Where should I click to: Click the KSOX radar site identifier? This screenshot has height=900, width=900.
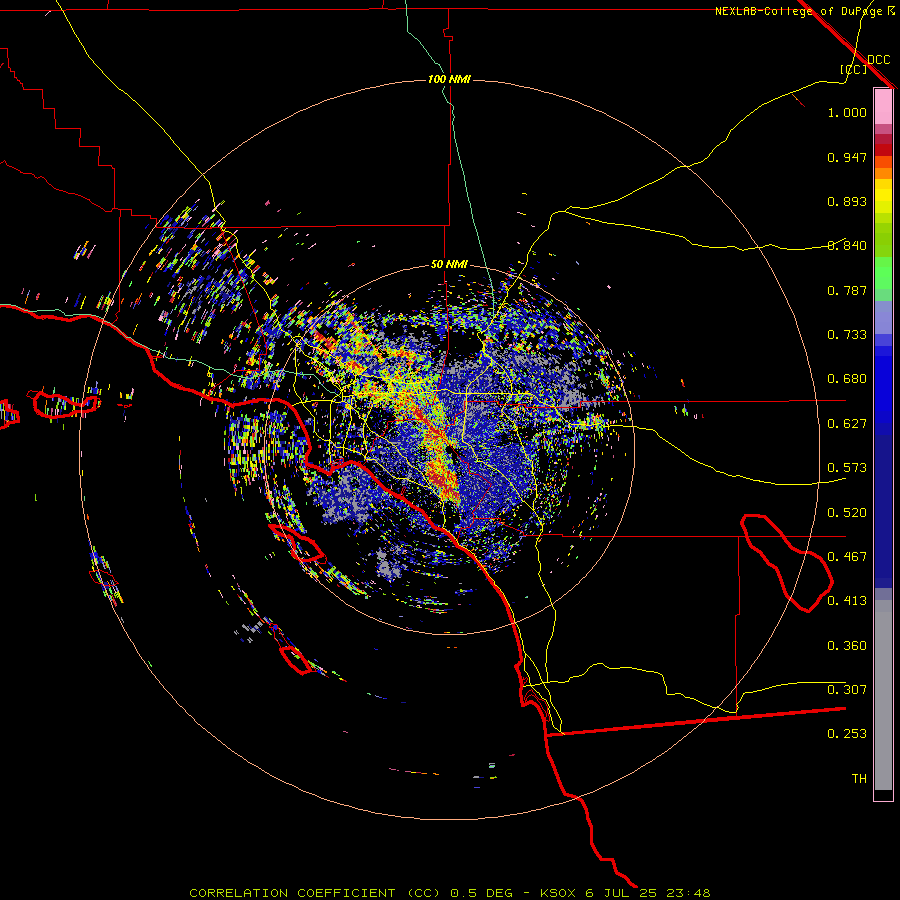click(559, 893)
